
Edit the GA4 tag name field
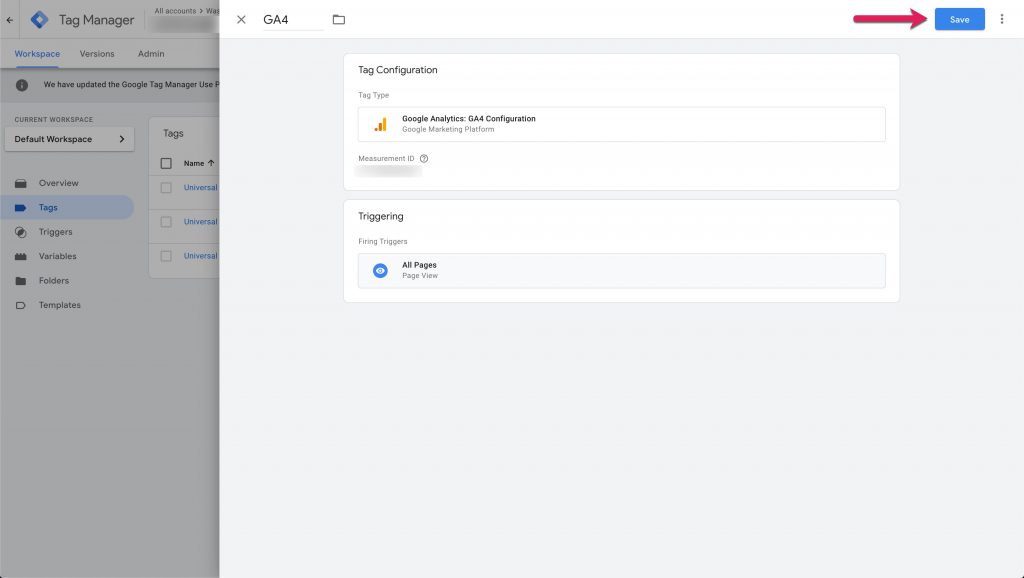click(x=292, y=19)
